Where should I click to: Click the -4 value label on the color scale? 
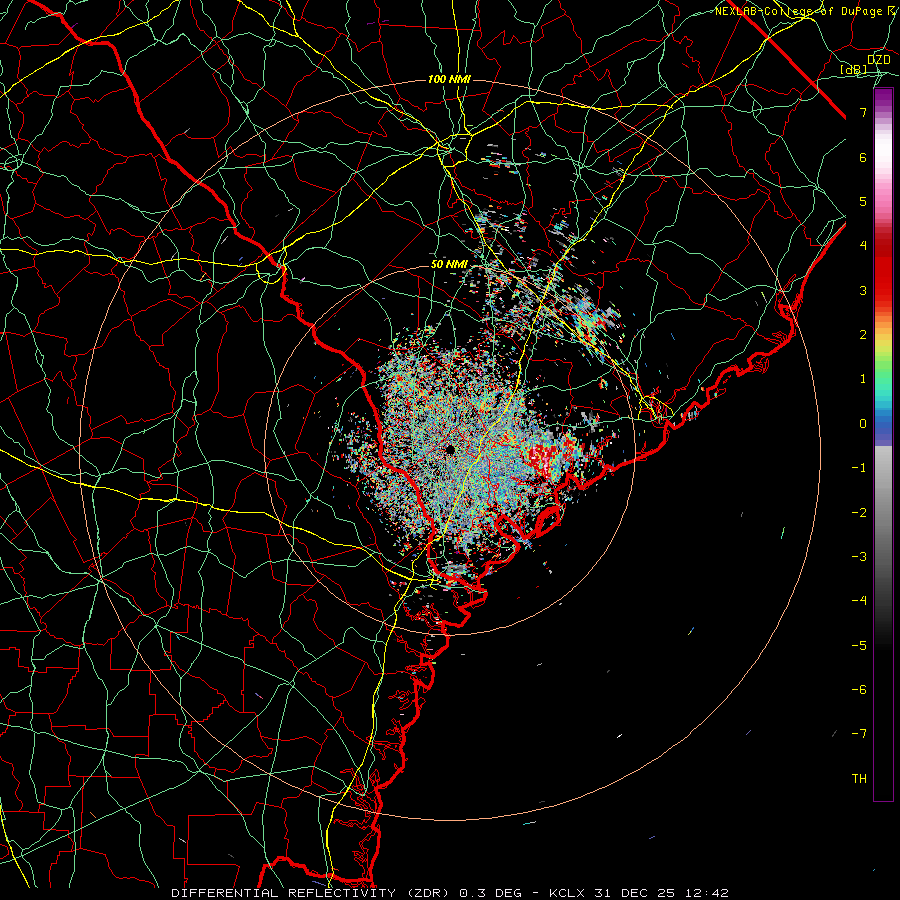coord(859,600)
